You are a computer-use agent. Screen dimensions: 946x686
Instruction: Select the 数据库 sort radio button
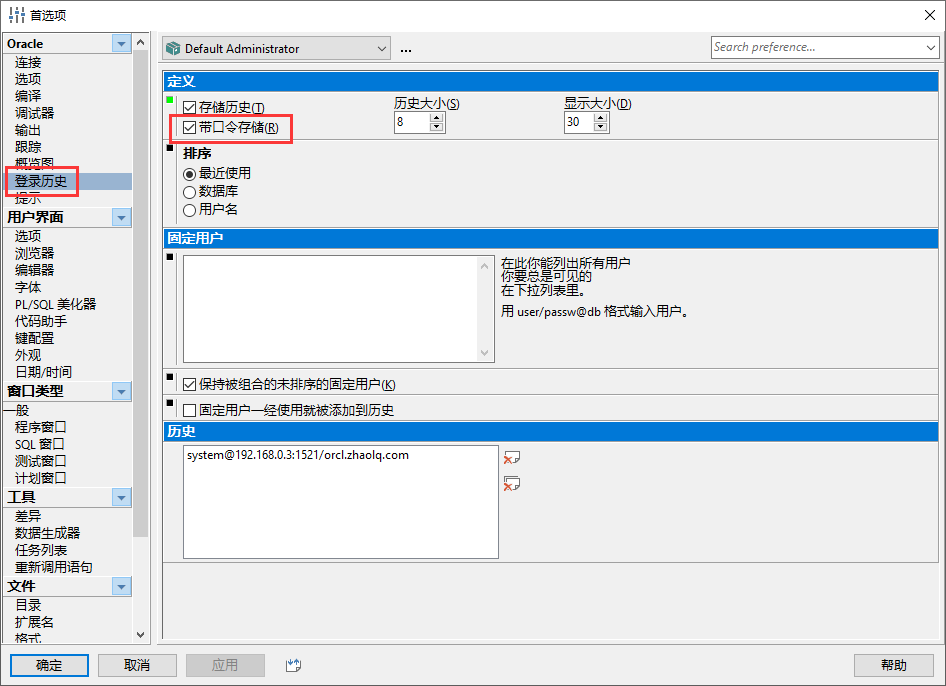click(189, 191)
